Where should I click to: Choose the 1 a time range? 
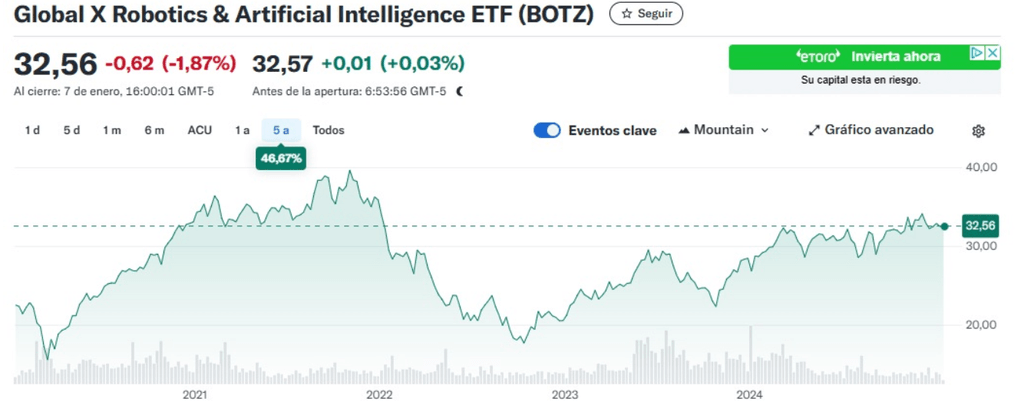pyautogui.click(x=242, y=130)
